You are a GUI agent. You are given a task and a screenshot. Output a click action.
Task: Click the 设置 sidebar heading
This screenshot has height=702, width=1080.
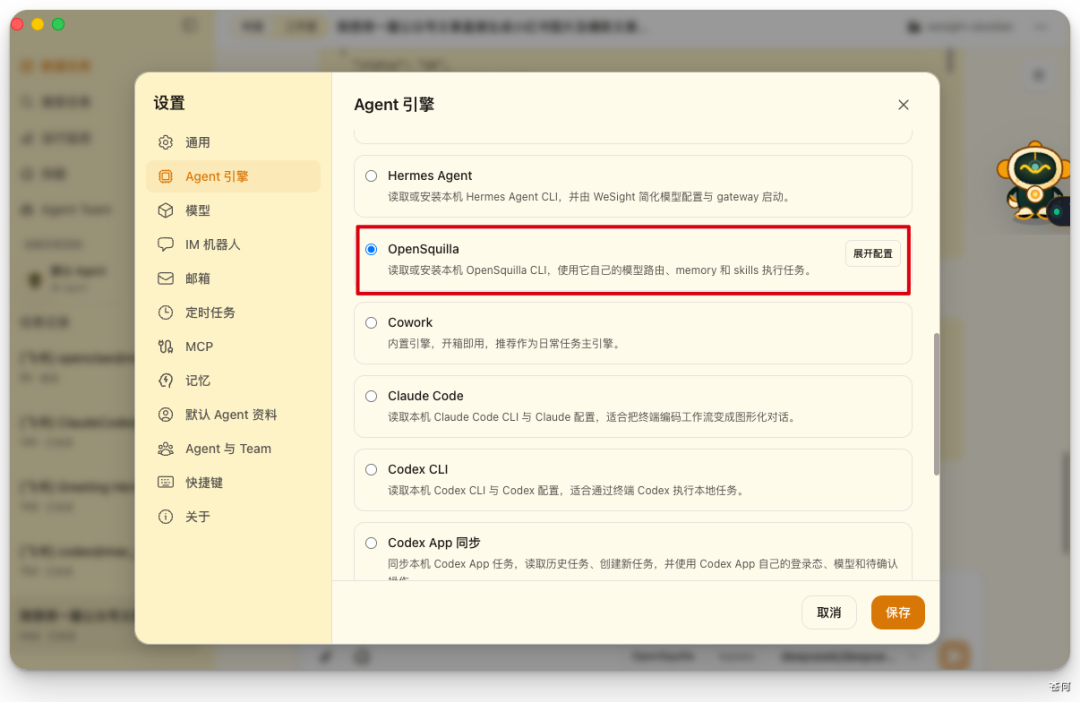pyautogui.click(x=169, y=103)
